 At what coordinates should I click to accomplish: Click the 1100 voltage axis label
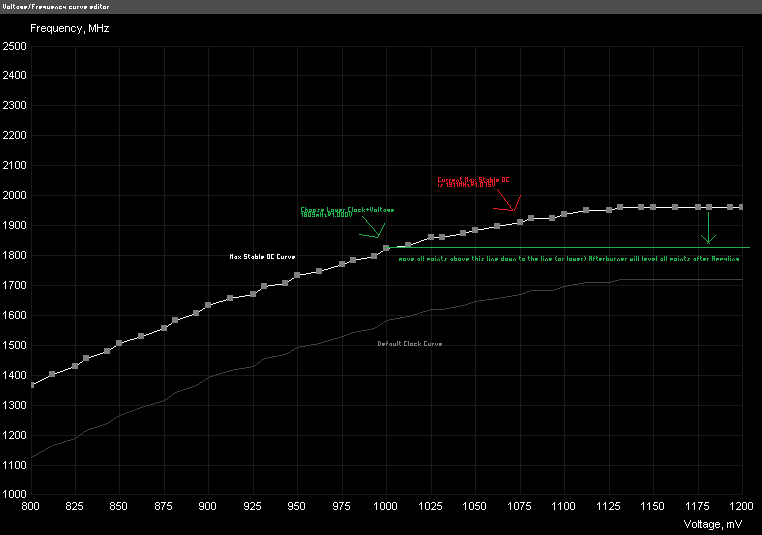tap(563, 506)
